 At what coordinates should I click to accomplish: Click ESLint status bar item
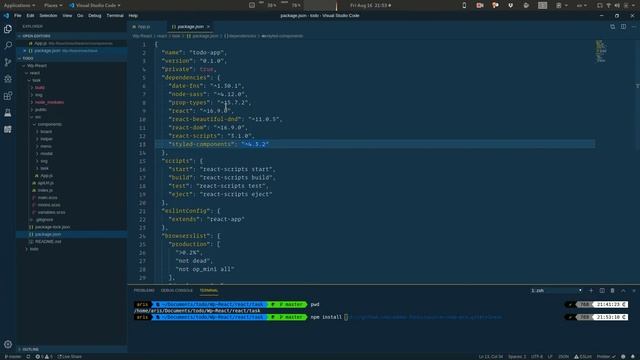pyautogui.click(x=583, y=356)
